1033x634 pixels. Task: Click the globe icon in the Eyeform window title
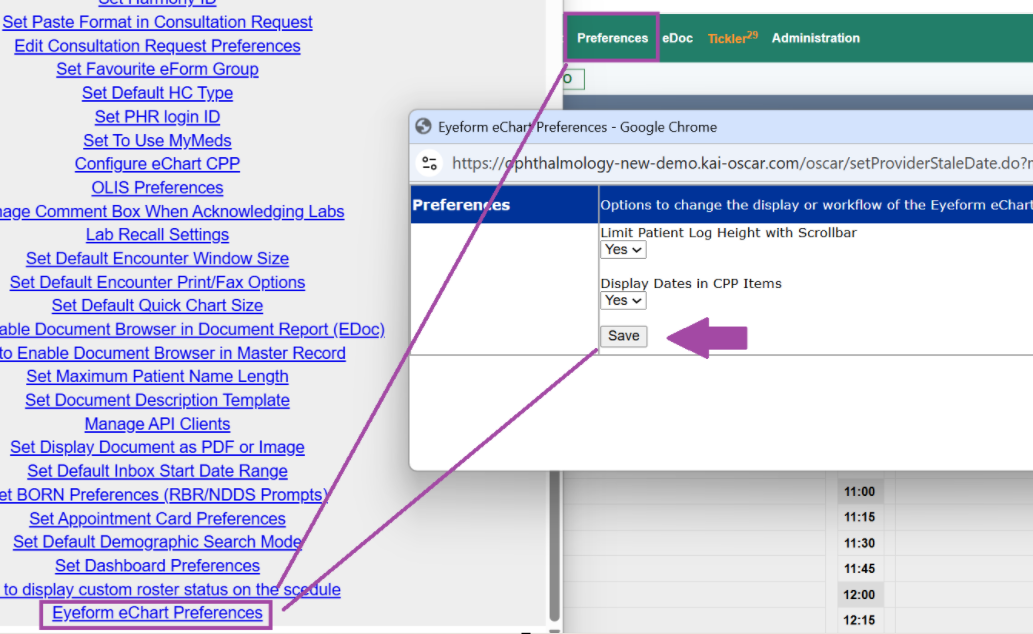click(x=424, y=127)
